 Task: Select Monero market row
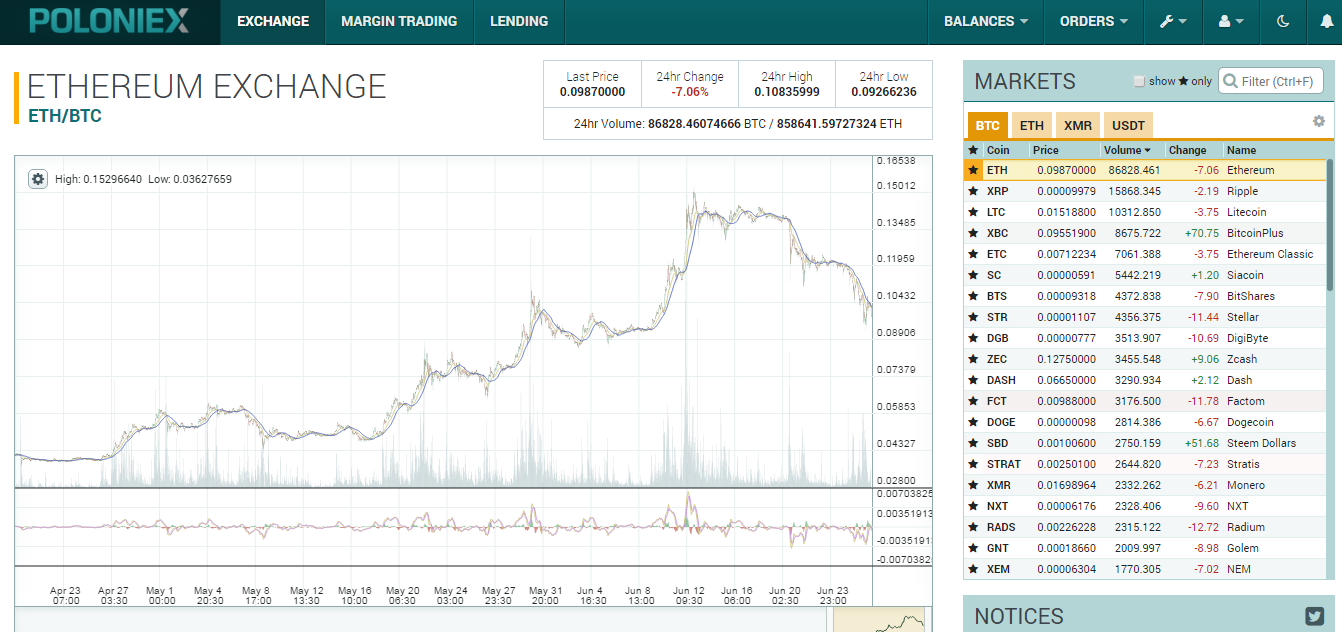tap(1145, 485)
